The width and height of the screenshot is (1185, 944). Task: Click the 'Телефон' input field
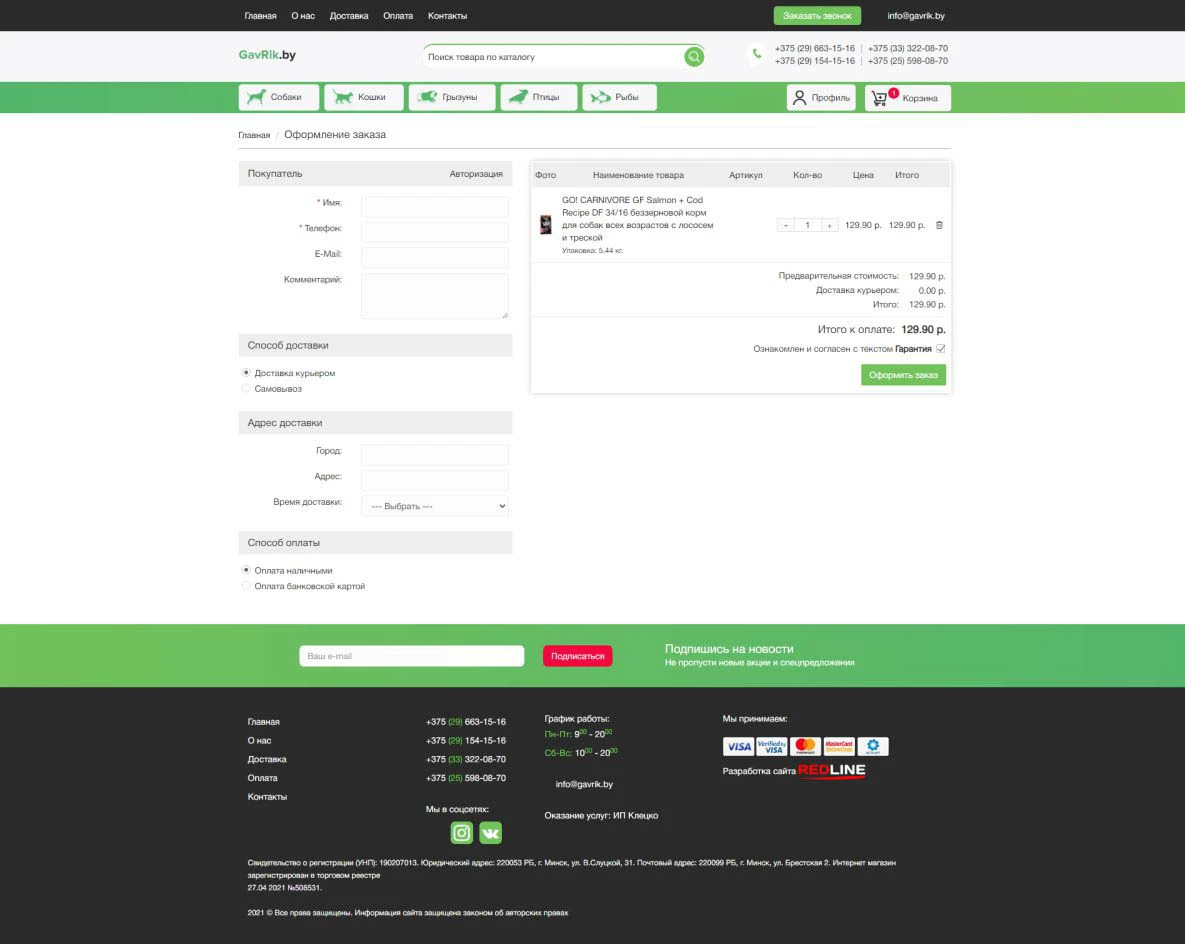click(435, 232)
